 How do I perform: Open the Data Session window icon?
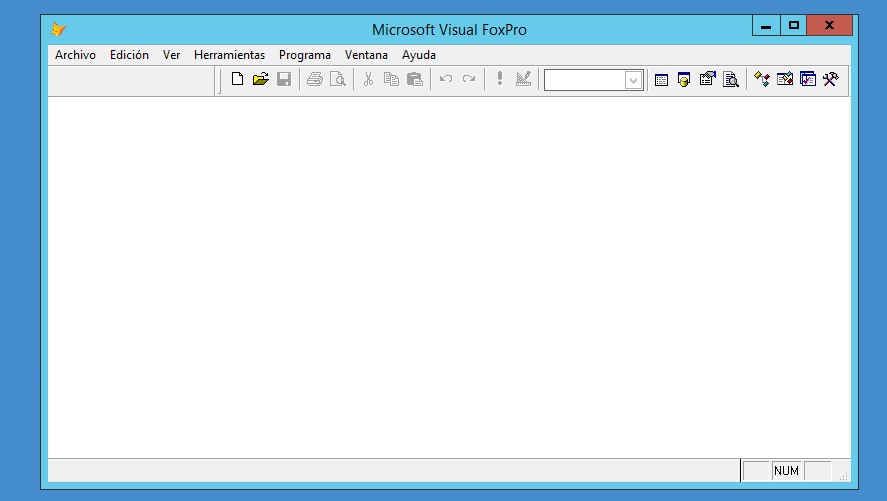[x=684, y=80]
